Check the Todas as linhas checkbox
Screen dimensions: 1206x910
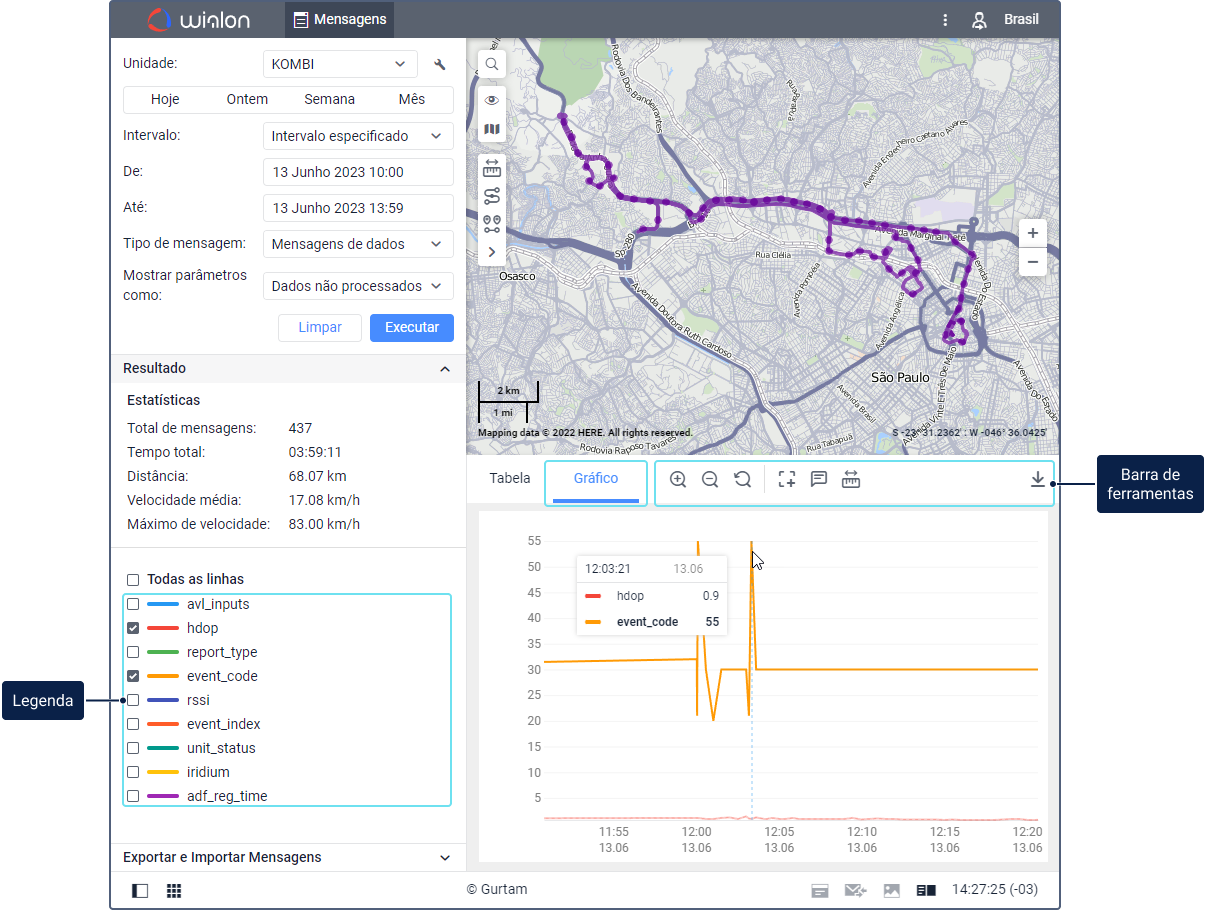click(x=133, y=579)
